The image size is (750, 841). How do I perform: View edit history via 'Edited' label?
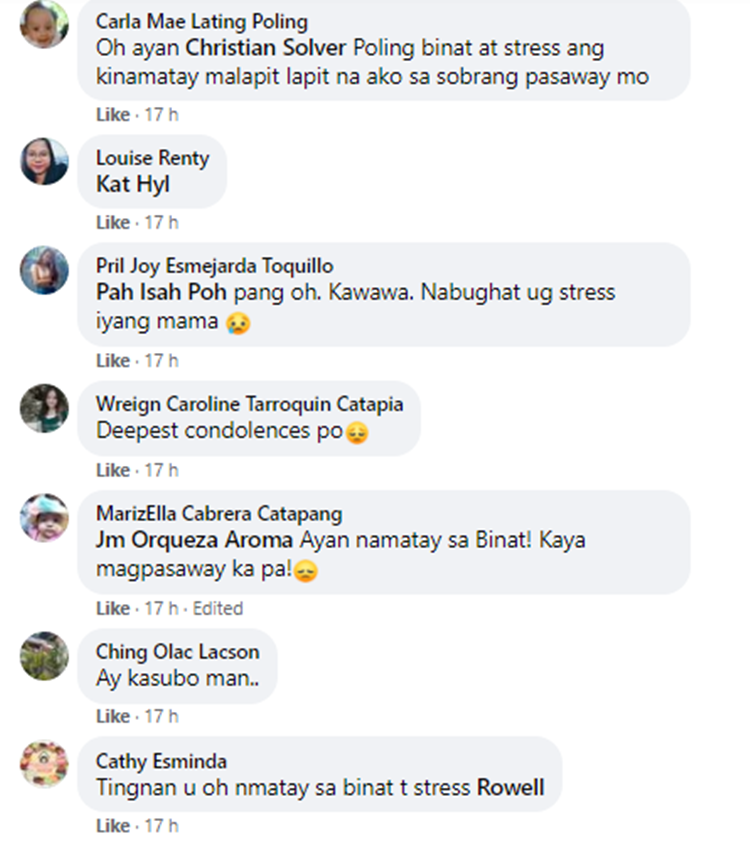(x=218, y=608)
